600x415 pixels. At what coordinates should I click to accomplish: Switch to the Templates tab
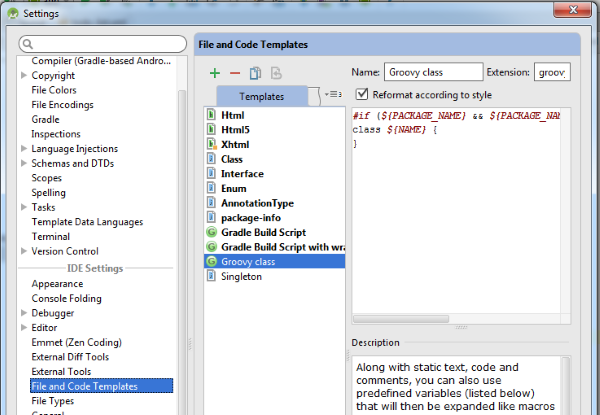point(262,96)
